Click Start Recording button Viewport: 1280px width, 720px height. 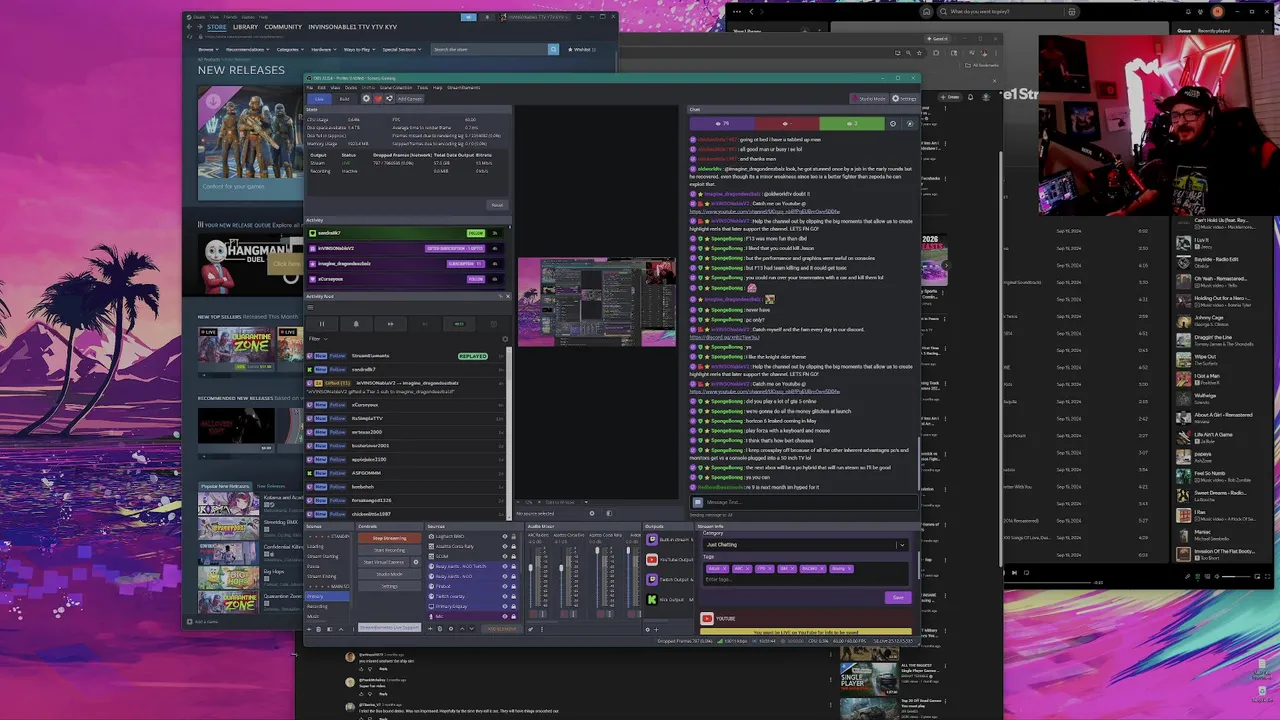coord(390,550)
